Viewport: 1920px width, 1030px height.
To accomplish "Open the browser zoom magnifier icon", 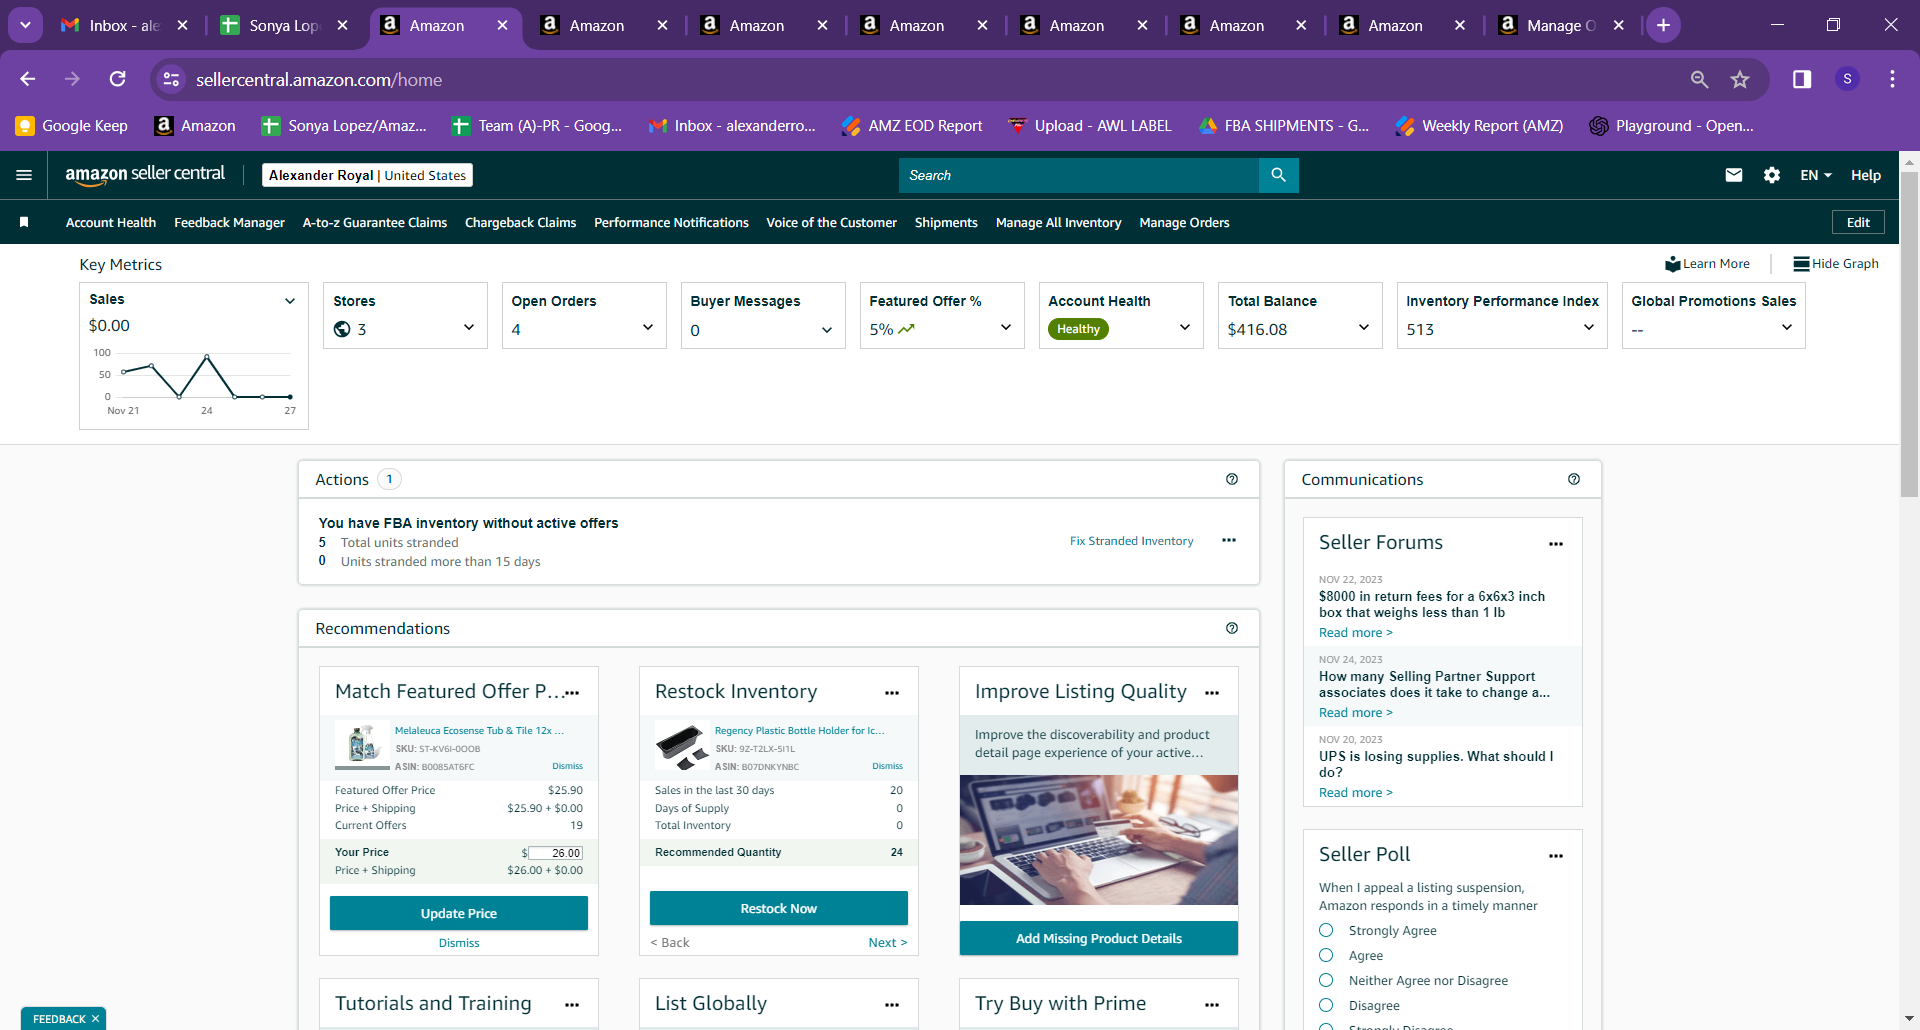I will tap(1699, 79).
